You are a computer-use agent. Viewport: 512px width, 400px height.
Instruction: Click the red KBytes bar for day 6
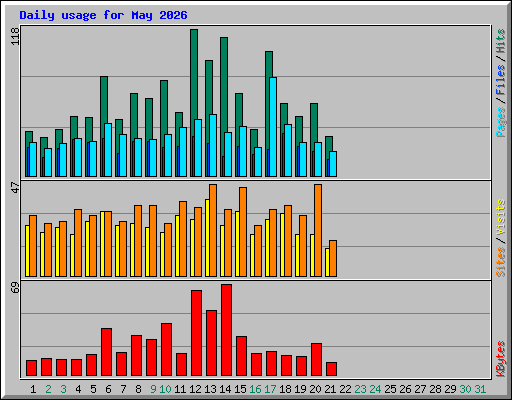[x=106, y=352]
